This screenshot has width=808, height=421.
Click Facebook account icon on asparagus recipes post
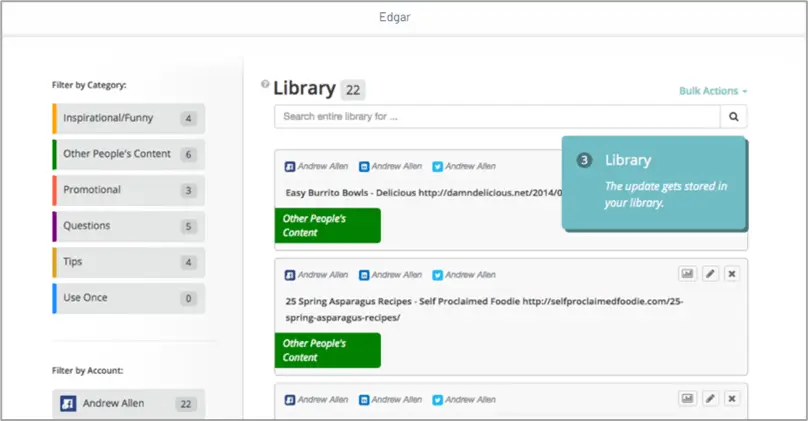290,275
